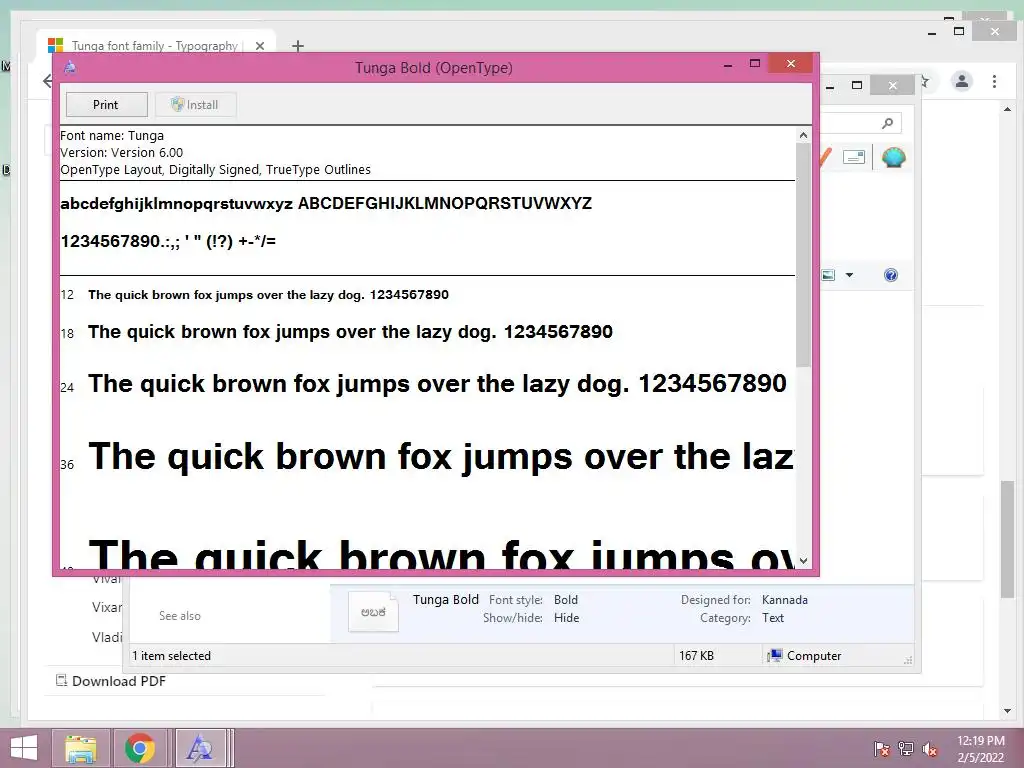Click the view mode icon in Fonts folder
Viewport: 1024px width, 768px height.
[x=827, y=275]
